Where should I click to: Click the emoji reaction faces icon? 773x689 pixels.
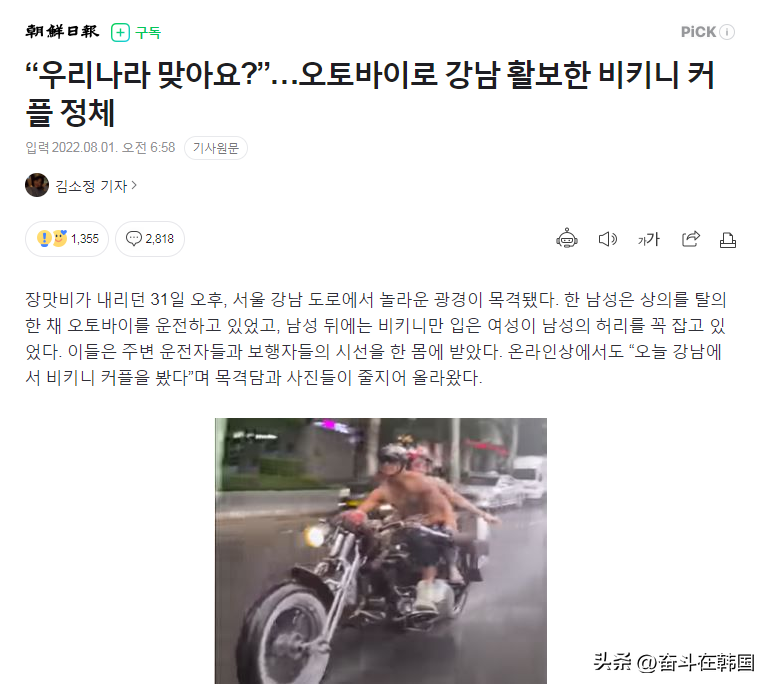pos(52,239)
